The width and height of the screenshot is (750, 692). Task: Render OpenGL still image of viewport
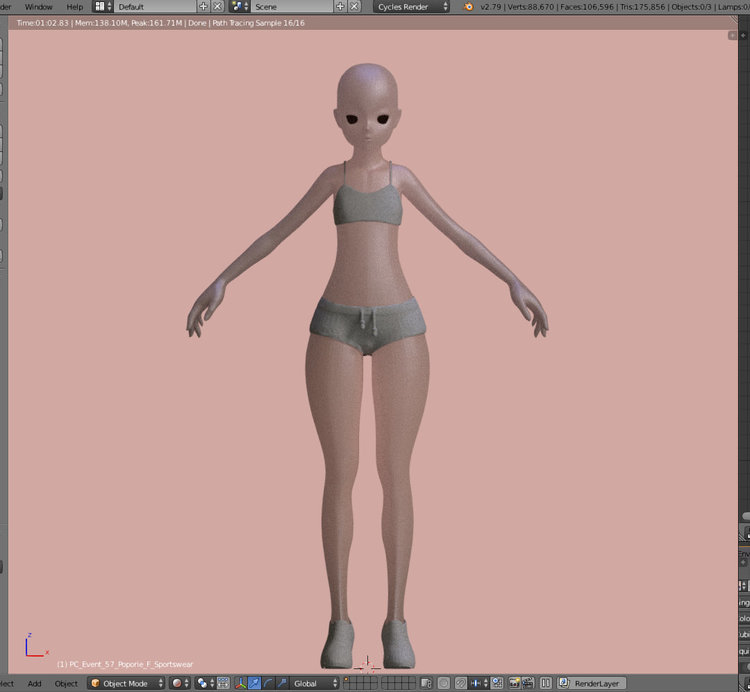[x=515, y=683]
